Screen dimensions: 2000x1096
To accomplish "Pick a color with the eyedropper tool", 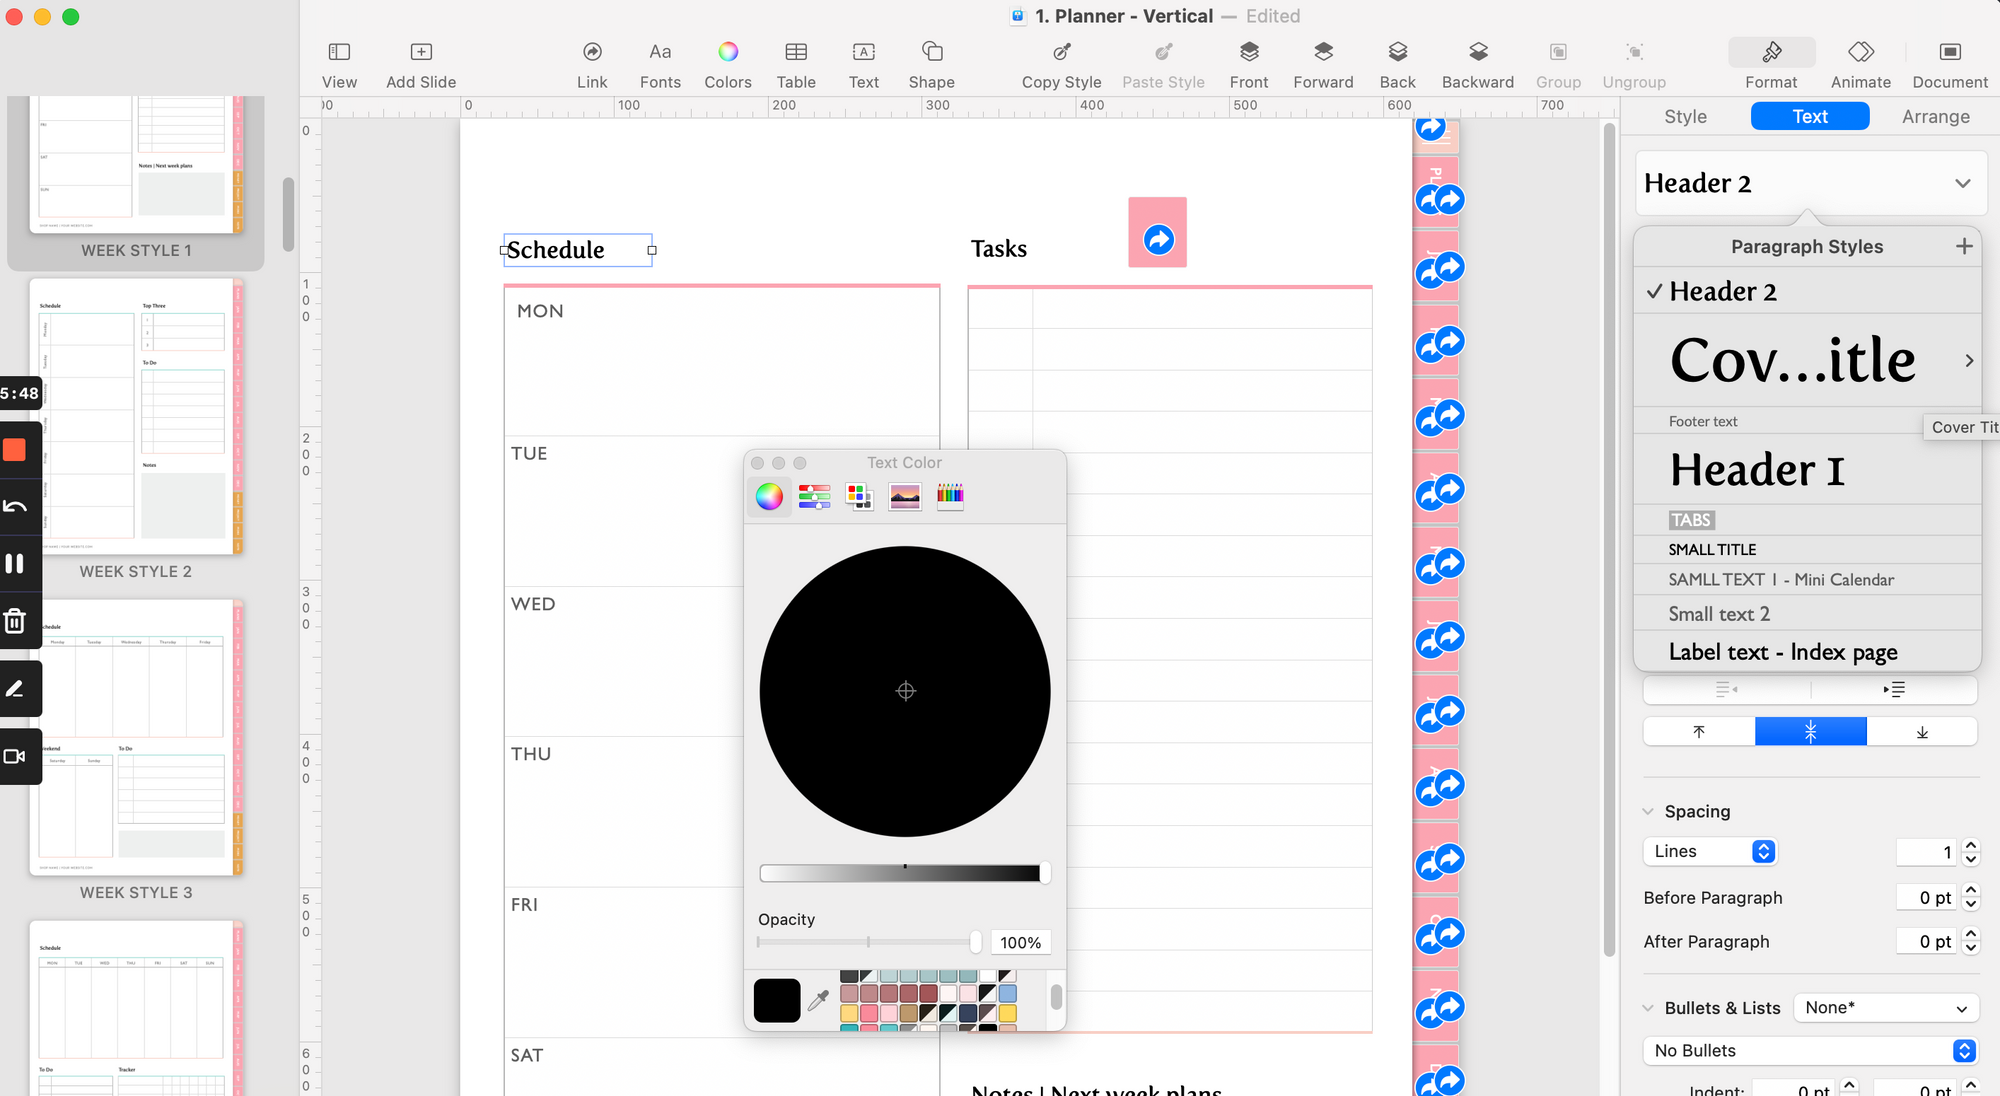I will 818,1000.
